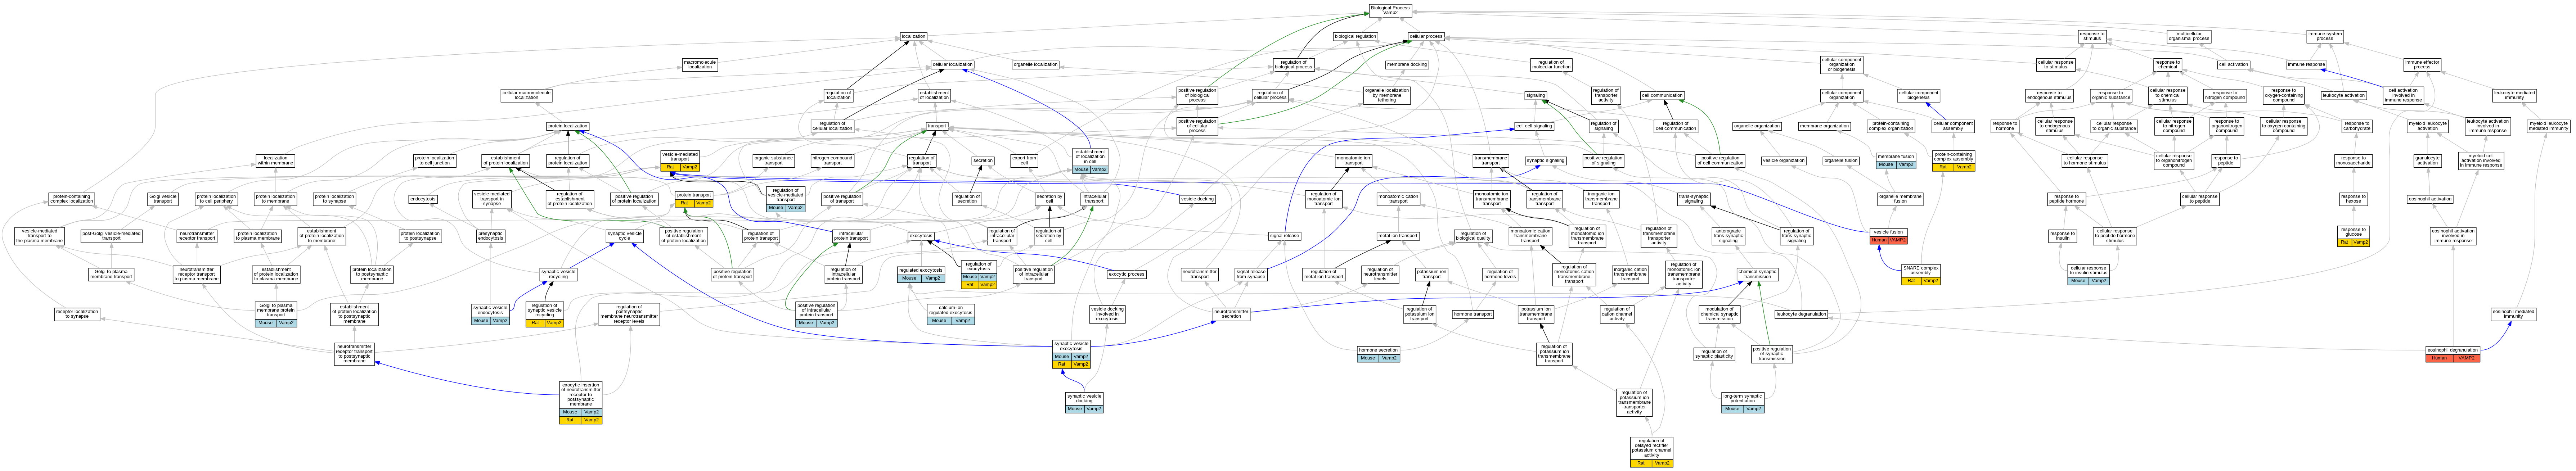Click the 'receptor localization to synapse' node
The image size is (2576, 471).
[x=77, y=314]
